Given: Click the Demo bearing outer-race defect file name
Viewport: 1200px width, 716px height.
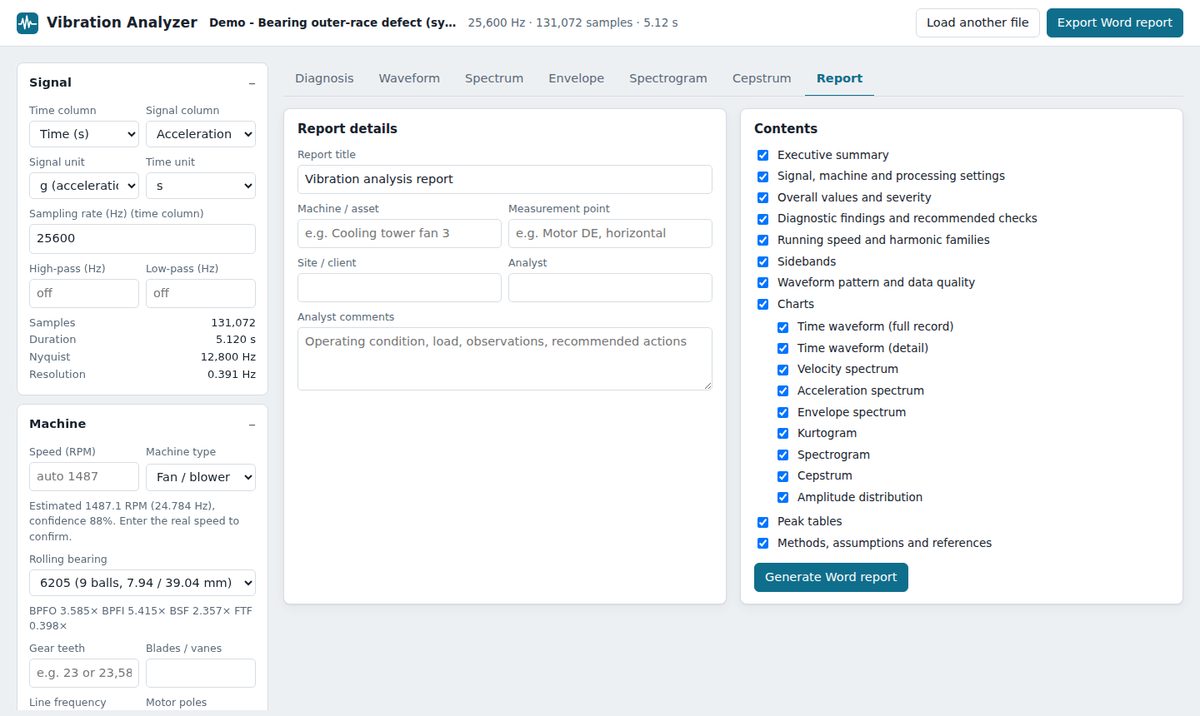Looking at the screenshot, I should tap(333, 23).
